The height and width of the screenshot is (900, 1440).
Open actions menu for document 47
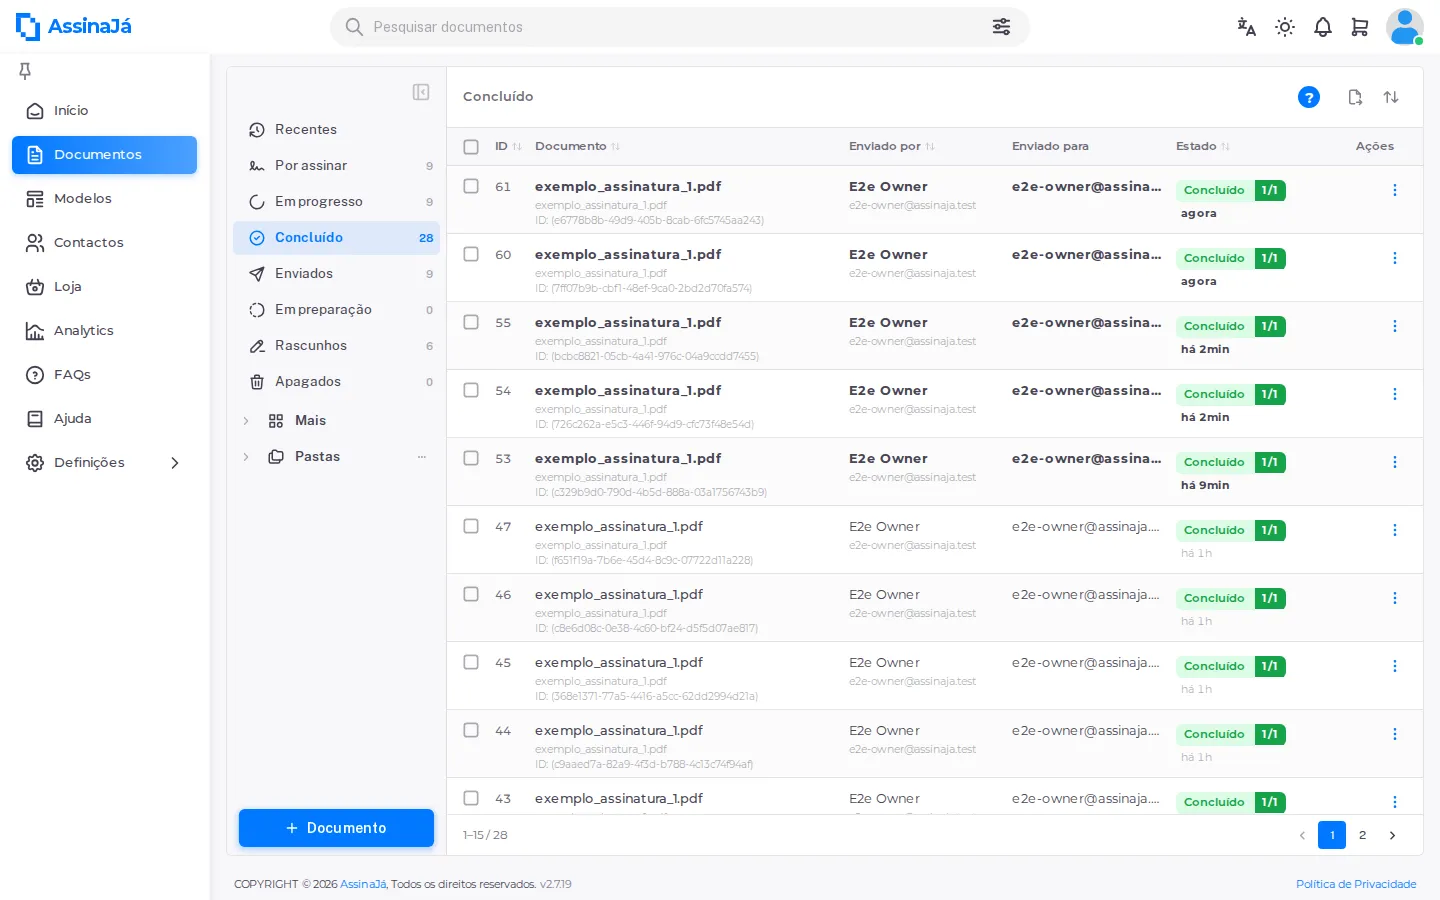pos(1395,530)
